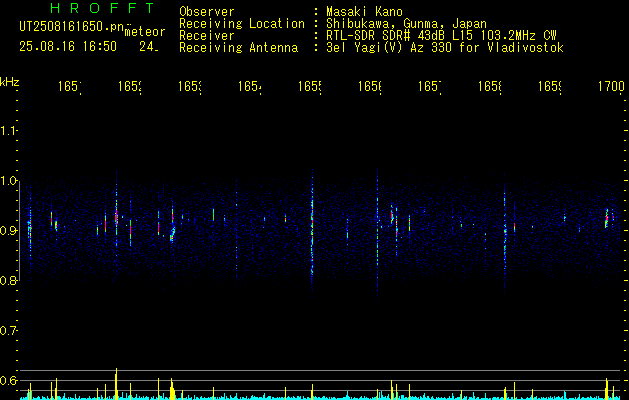Click the 0.9 kHz frequency tick label
Viewport: 629px width, 400px height.
tap(8, 230)
